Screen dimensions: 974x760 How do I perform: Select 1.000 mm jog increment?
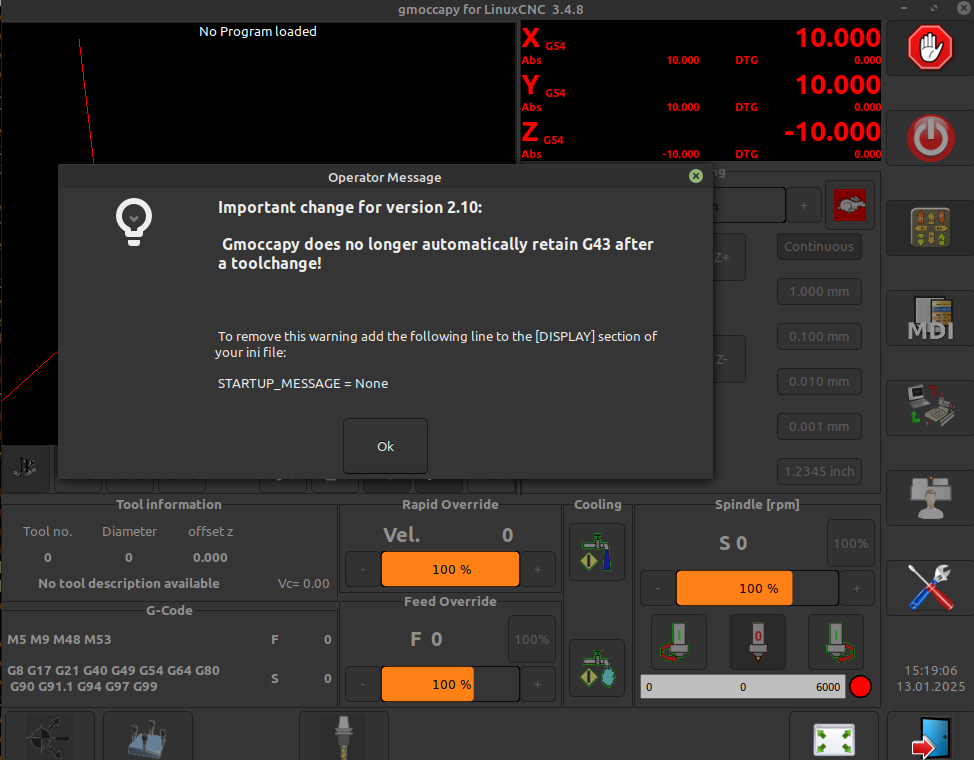819,291
